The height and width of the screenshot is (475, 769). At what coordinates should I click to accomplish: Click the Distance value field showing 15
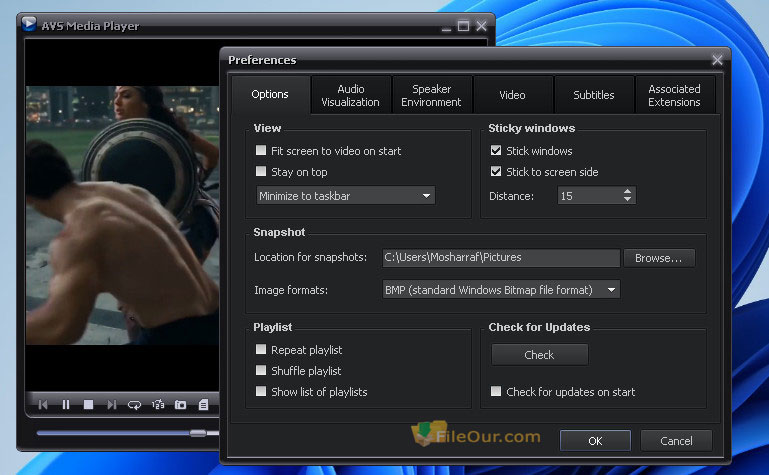[x=590, y=196]
